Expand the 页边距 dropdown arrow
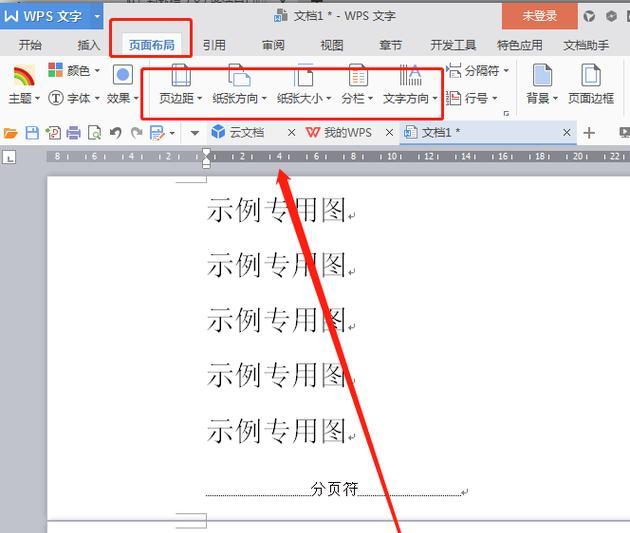 [199, 98]
